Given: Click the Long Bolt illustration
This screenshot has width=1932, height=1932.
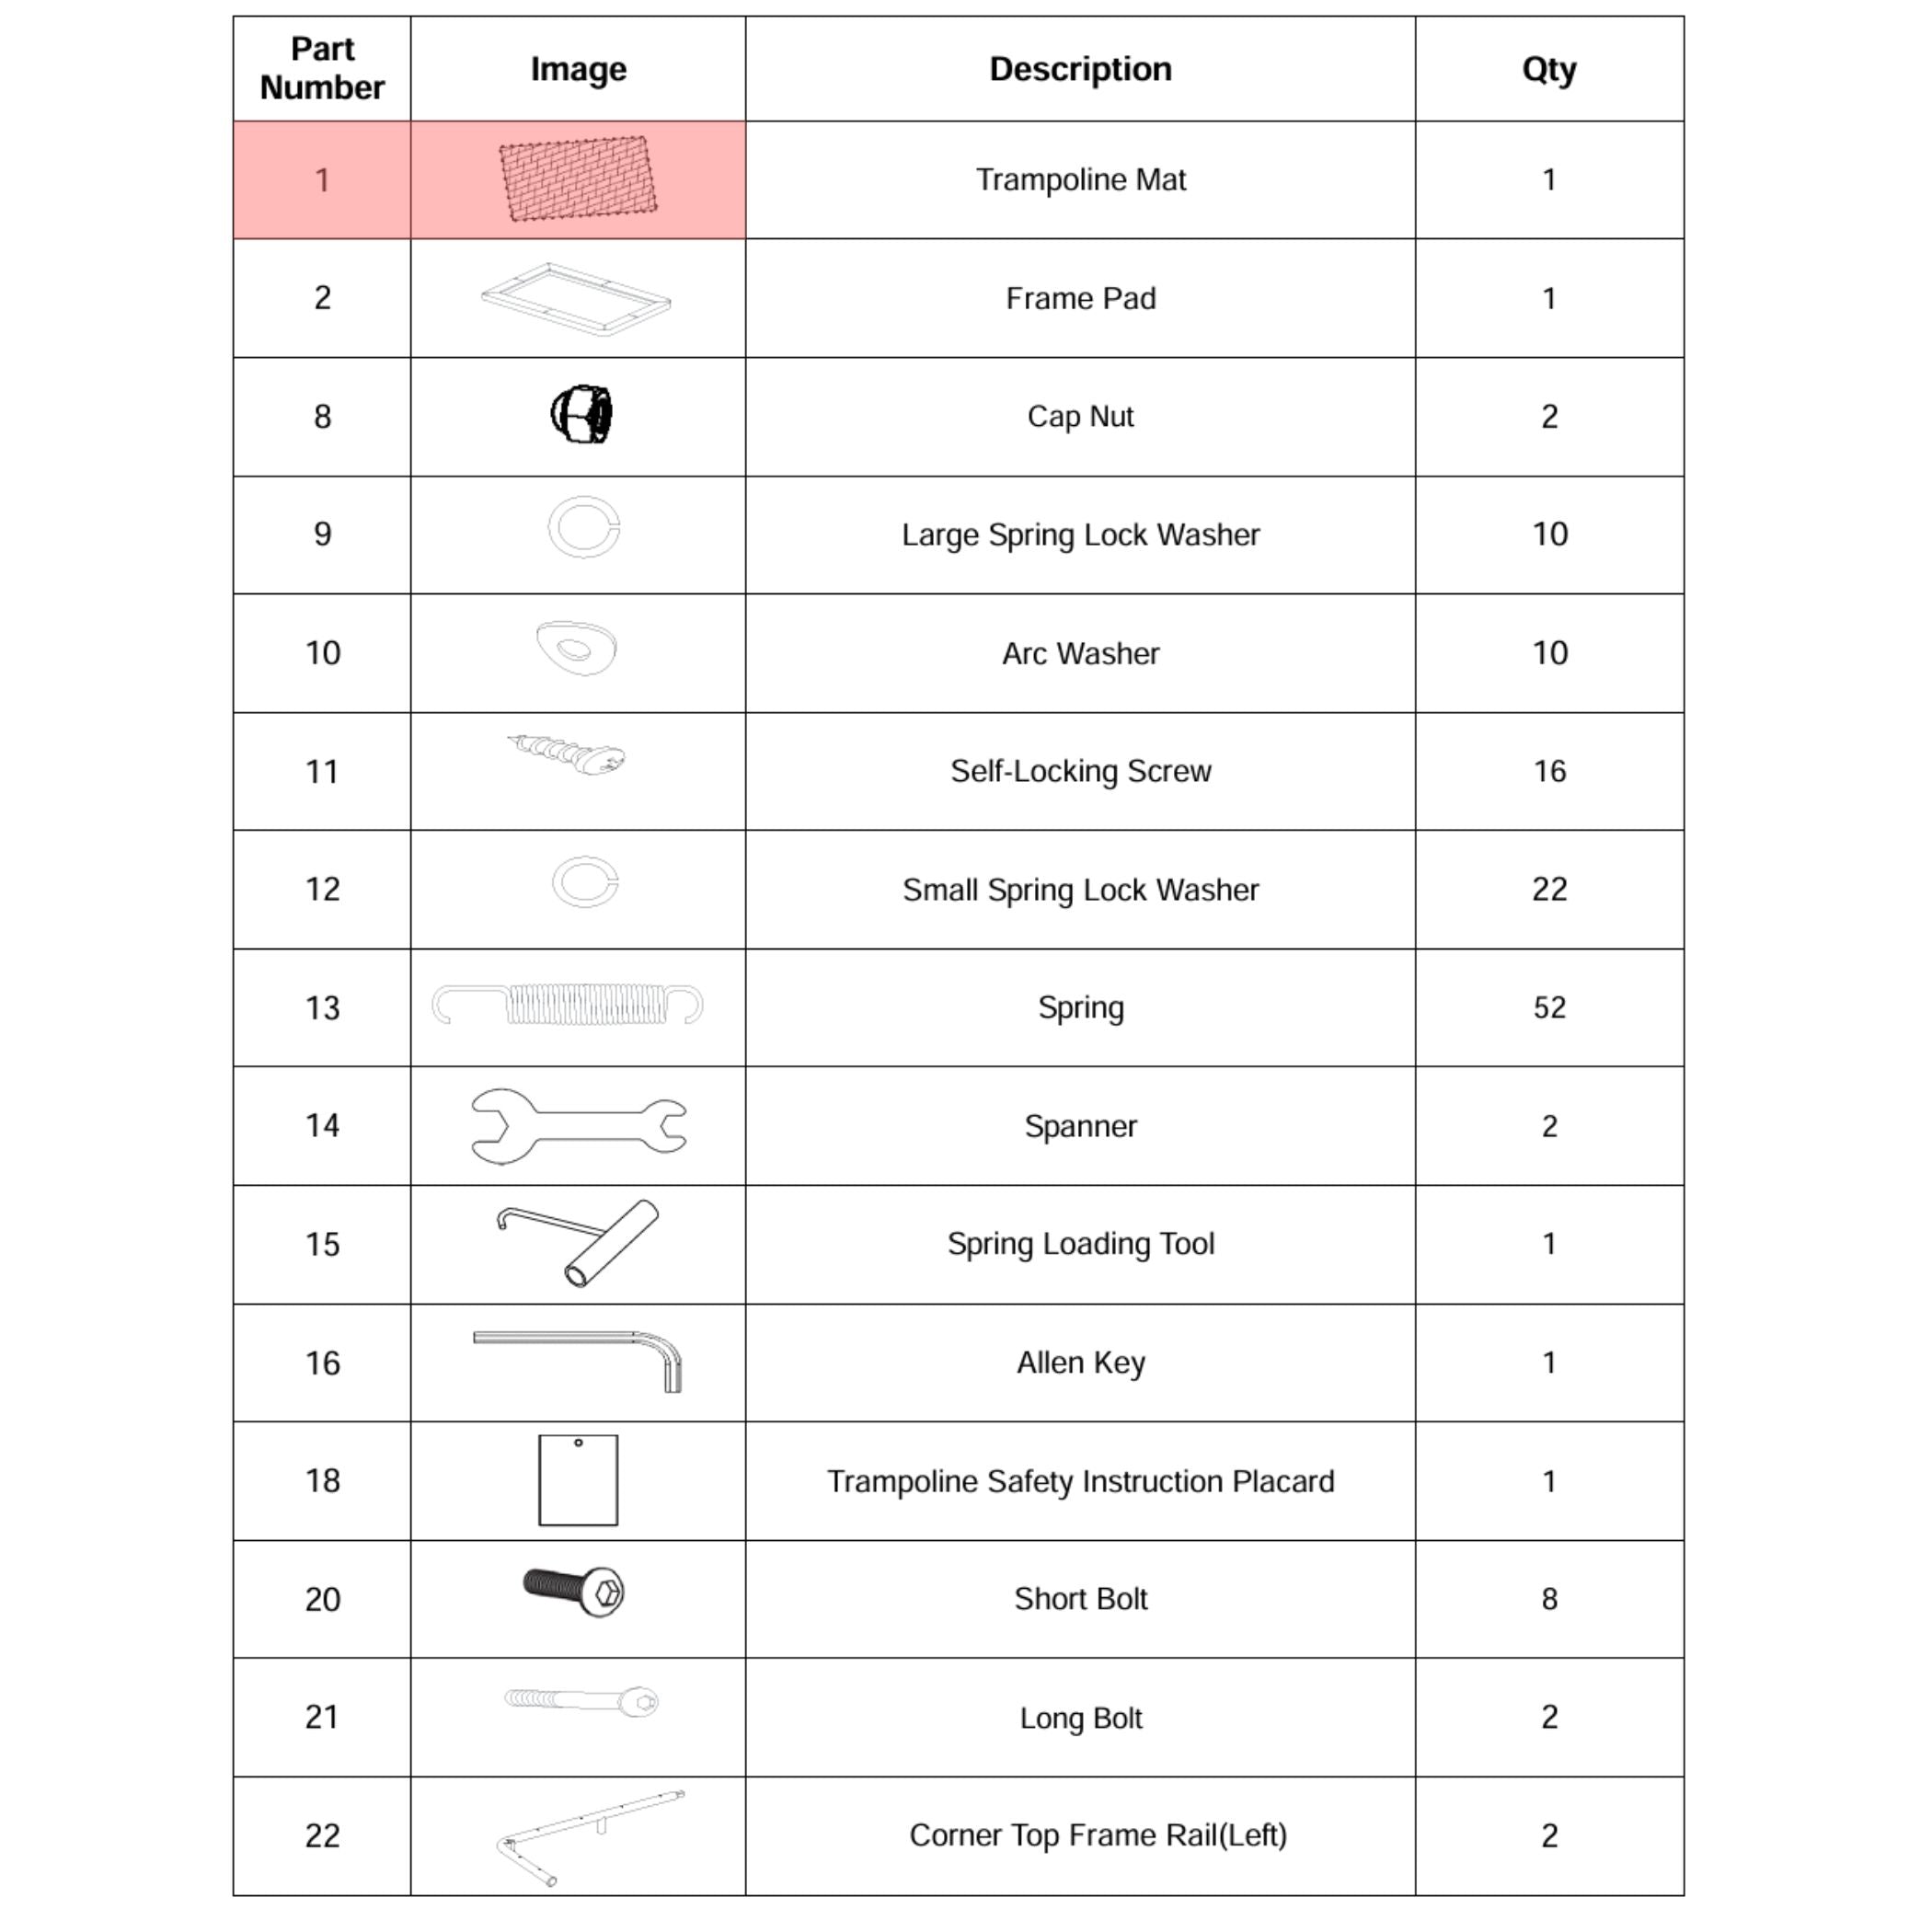Looking at the screenshot, I should pos(581,1701).
